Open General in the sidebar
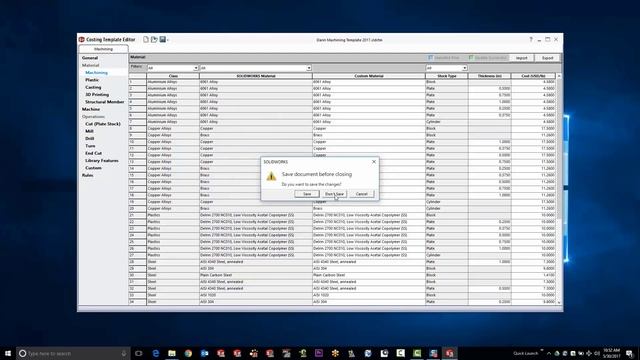This screenshot has width=640, height=360. [x=90, y=58]
